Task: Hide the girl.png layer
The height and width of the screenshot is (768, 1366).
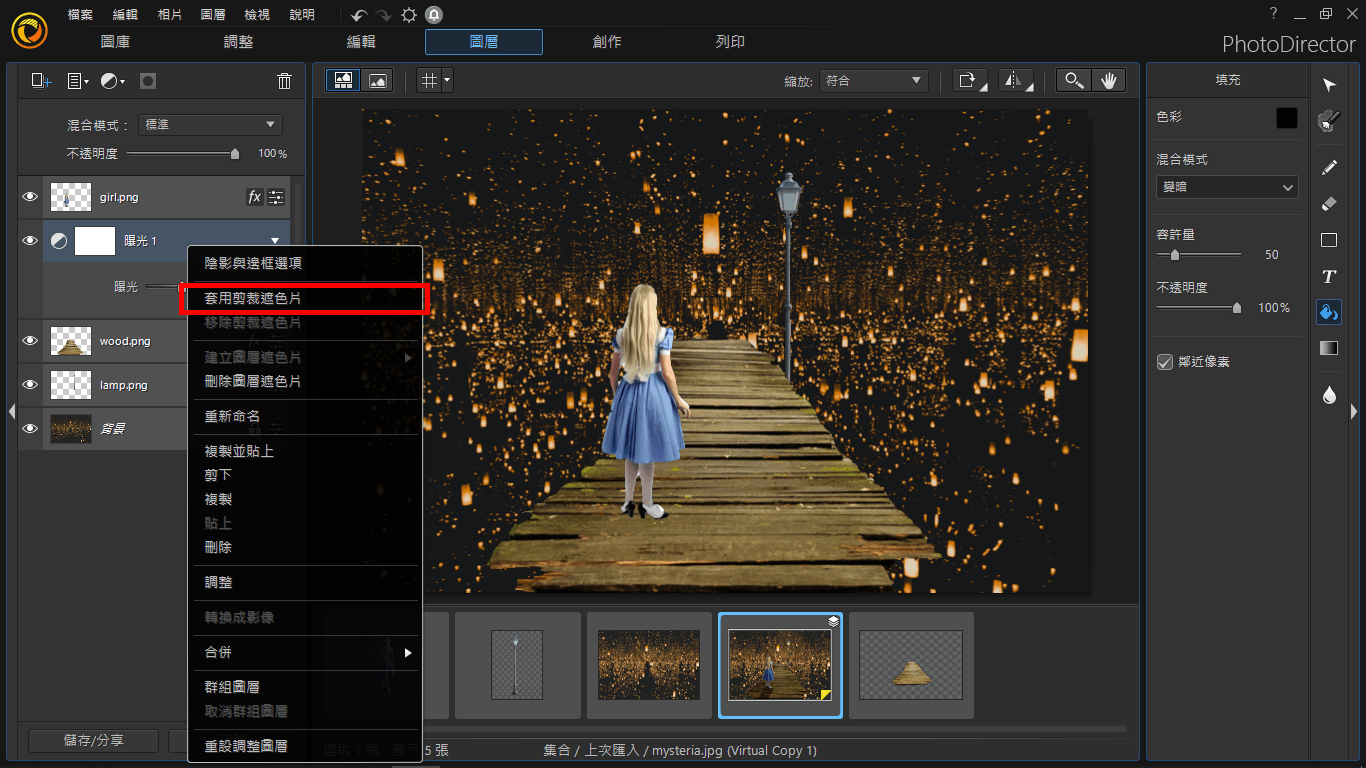Action: click(x=30, y=197)
